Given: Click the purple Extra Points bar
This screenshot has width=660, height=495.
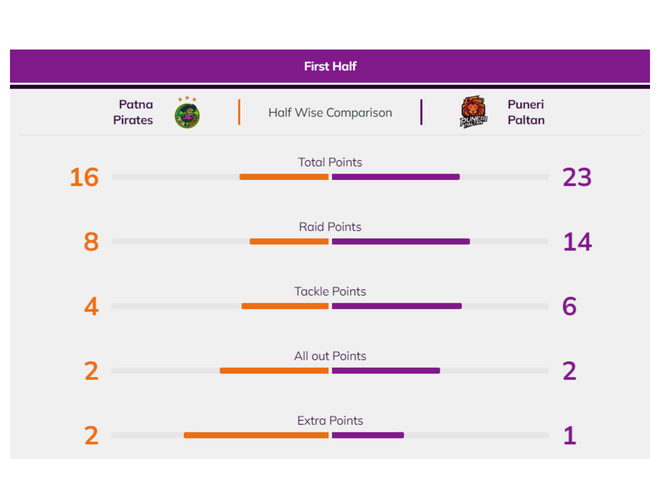Looking at the screenshot, I should click(x=367, y=435).
